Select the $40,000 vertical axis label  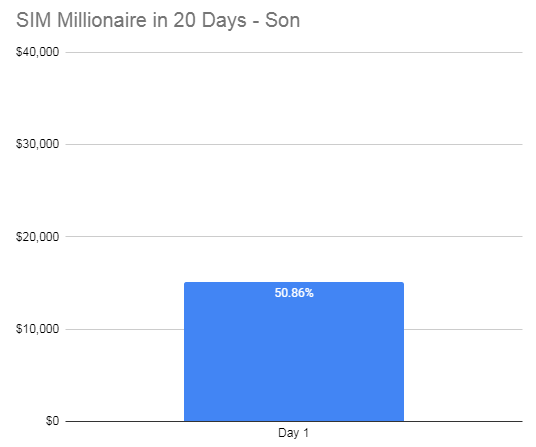[x=37, y=52]
